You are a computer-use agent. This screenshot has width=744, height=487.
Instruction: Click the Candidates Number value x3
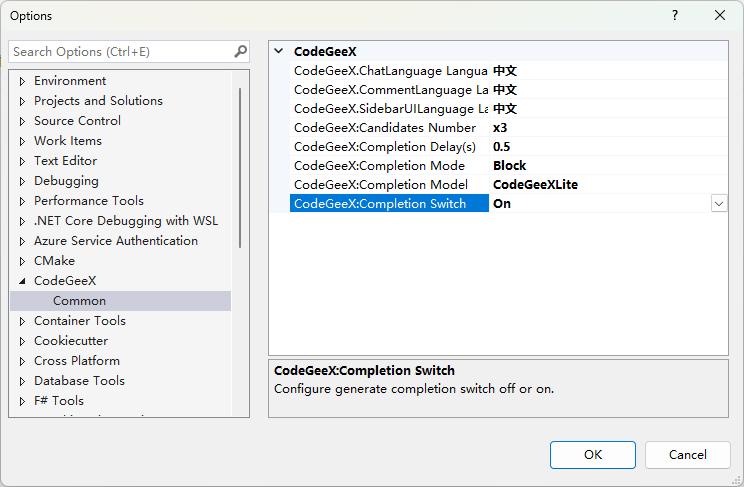click(x=500, y=128)
